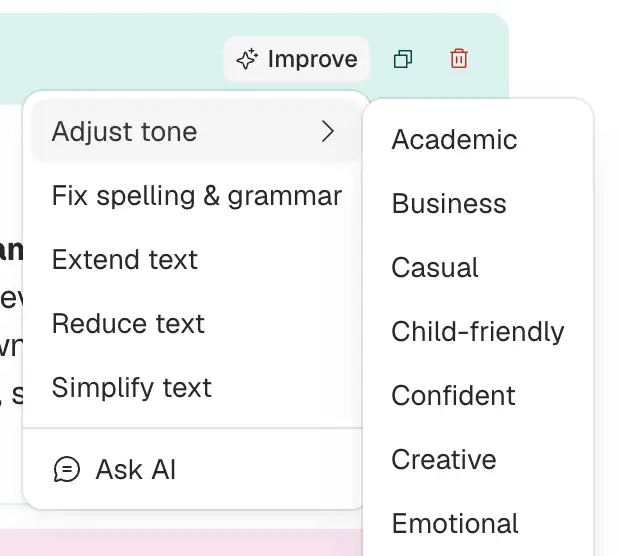Delete block with red trash icon
618x556 pixels.
459,59
